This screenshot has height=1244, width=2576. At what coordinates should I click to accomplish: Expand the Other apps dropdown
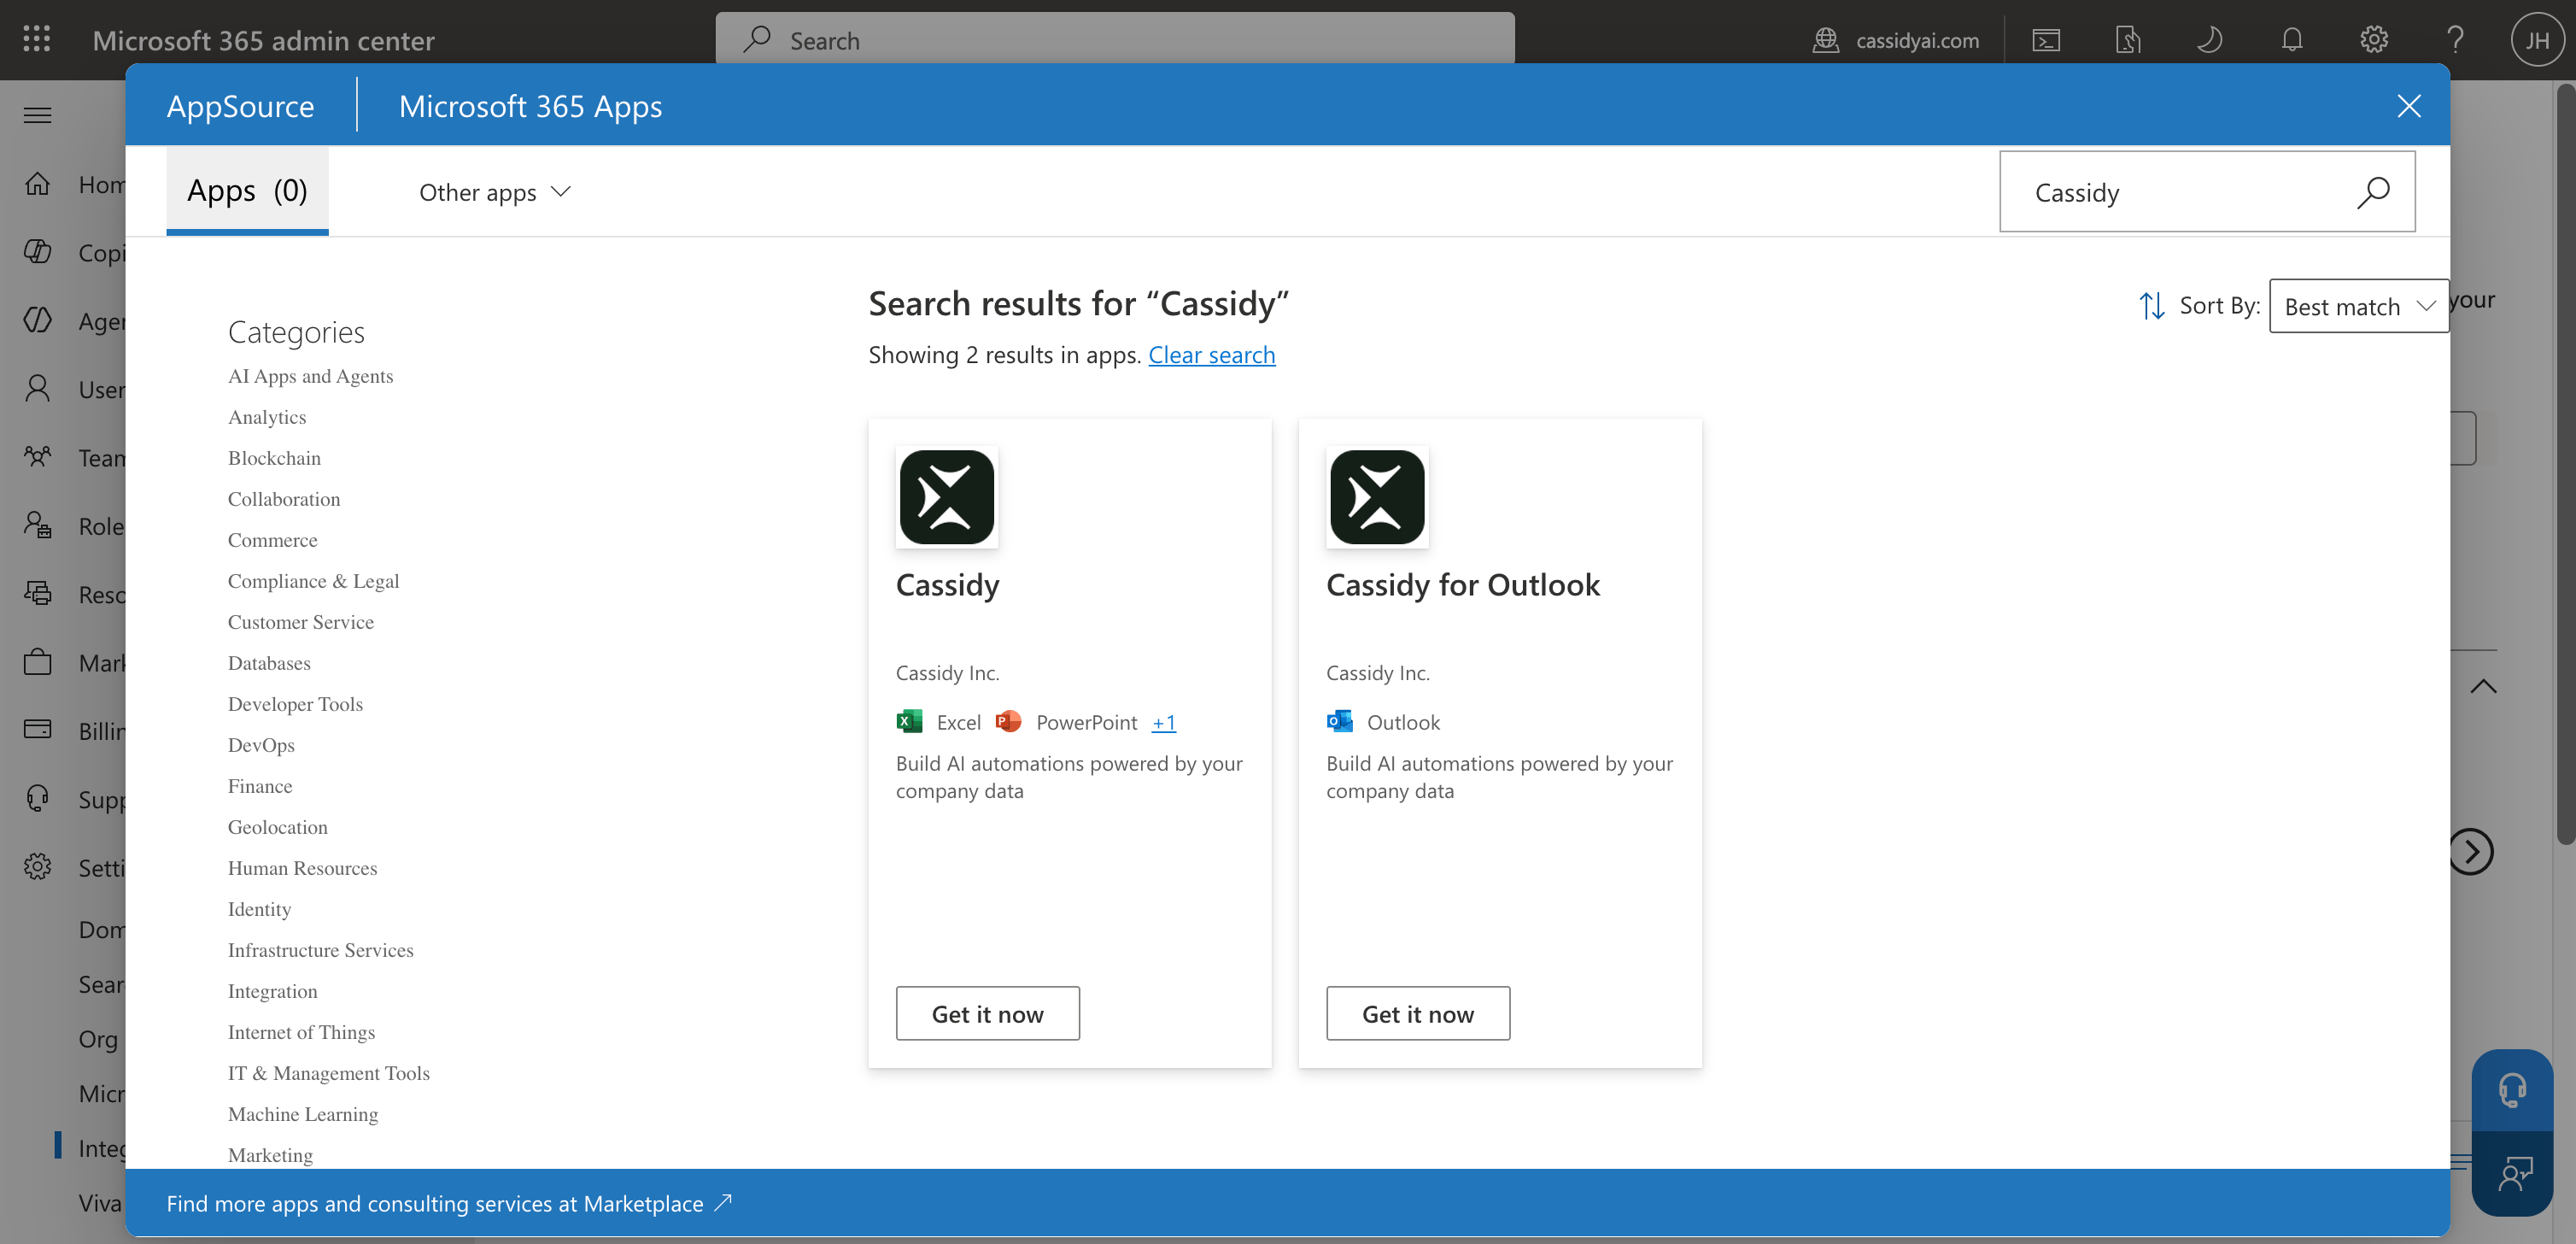click(x=495, y=192)
